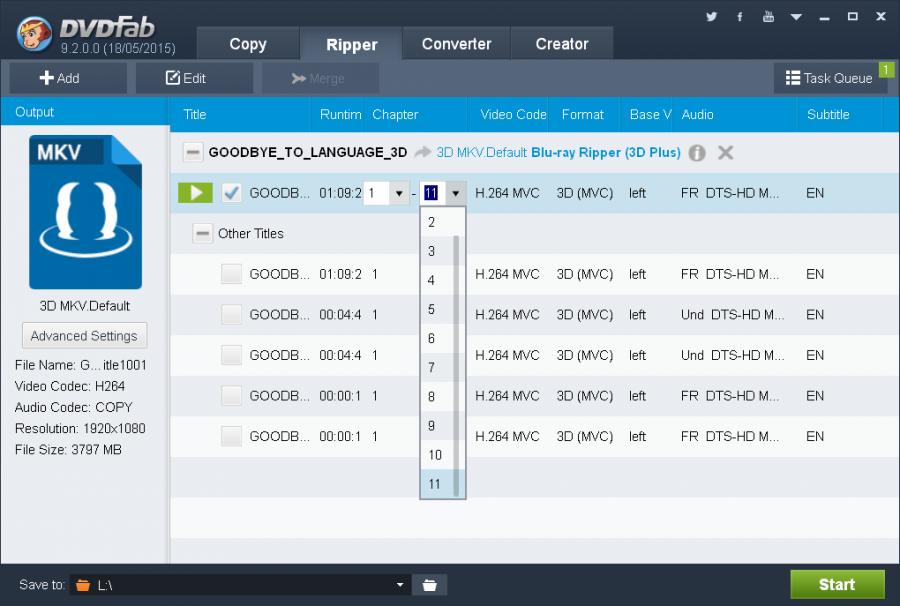Click the Facebook icon in title bar
Image resolution: width=900 pixels, height=606 pixels.
pos(740,16)
